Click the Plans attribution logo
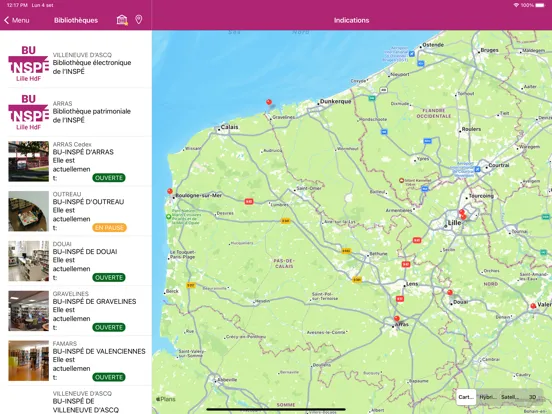 pos(165,399)
